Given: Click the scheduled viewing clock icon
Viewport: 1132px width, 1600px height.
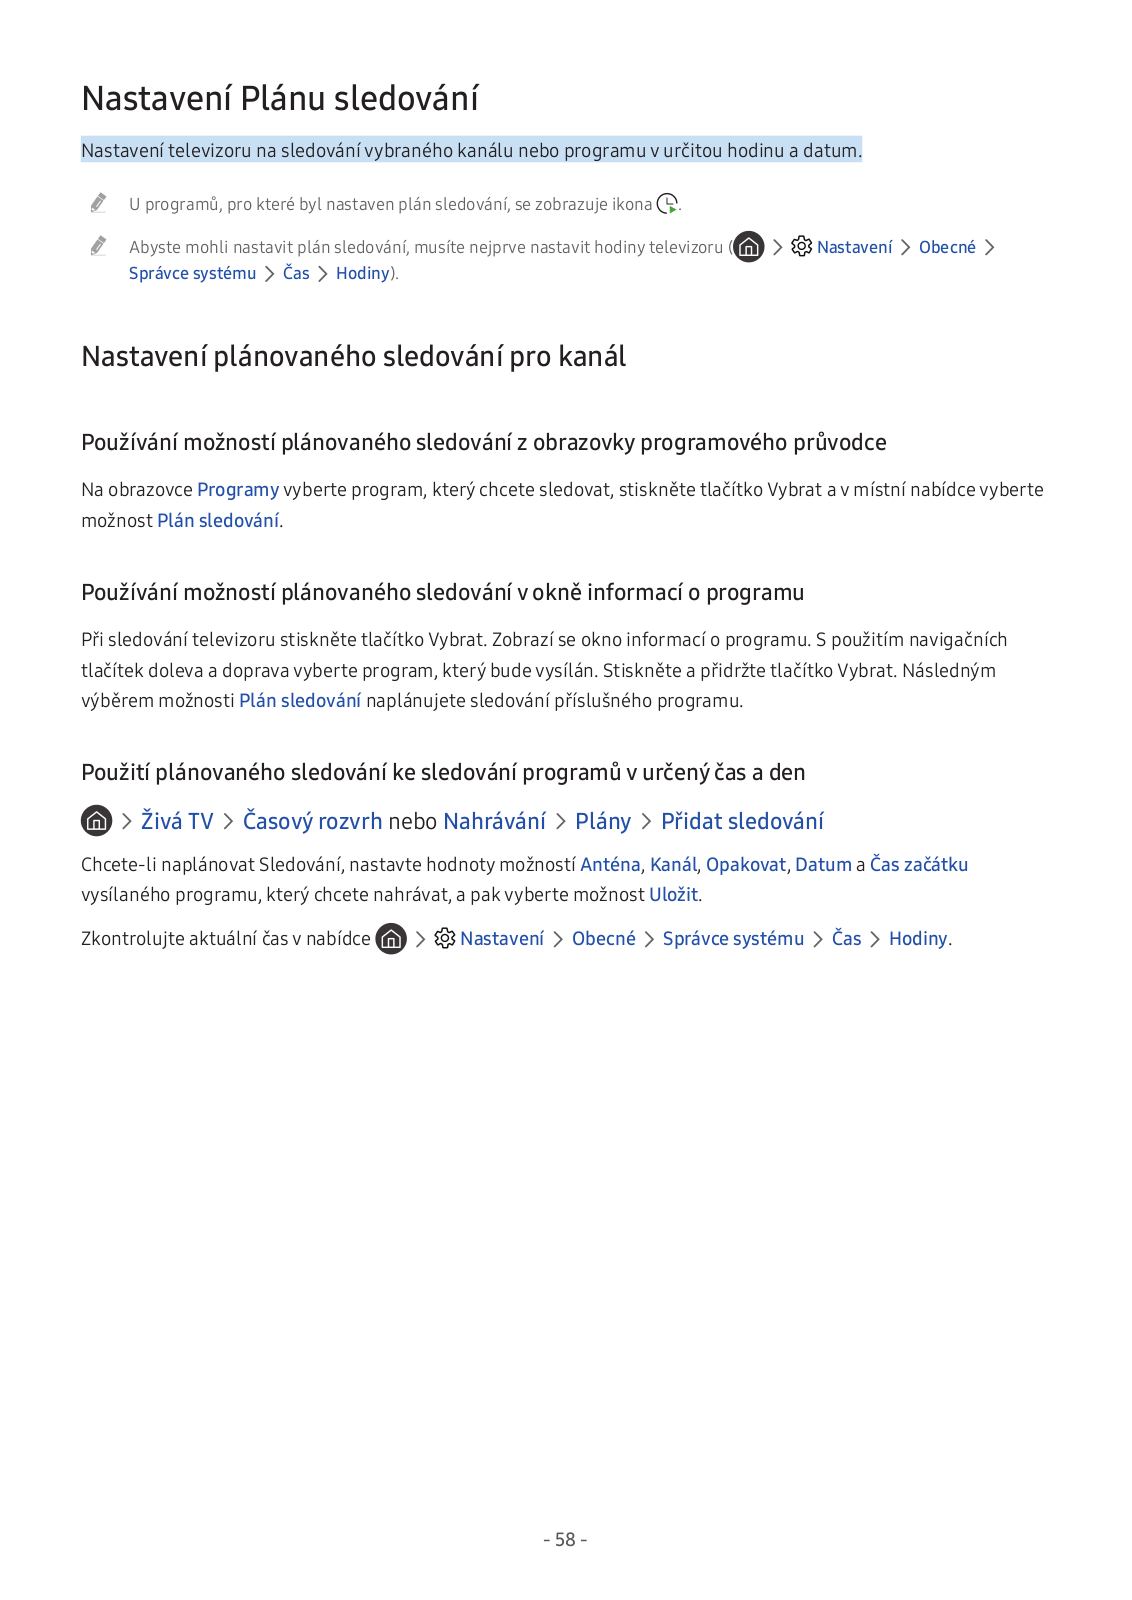Looking at the screenshot, I should point(667,204).
